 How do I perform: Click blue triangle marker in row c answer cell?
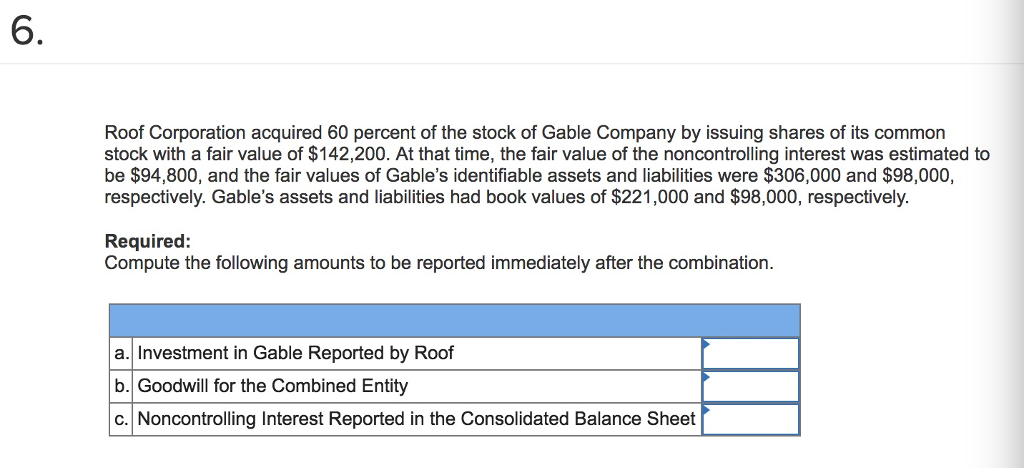(x=705, y=409)
